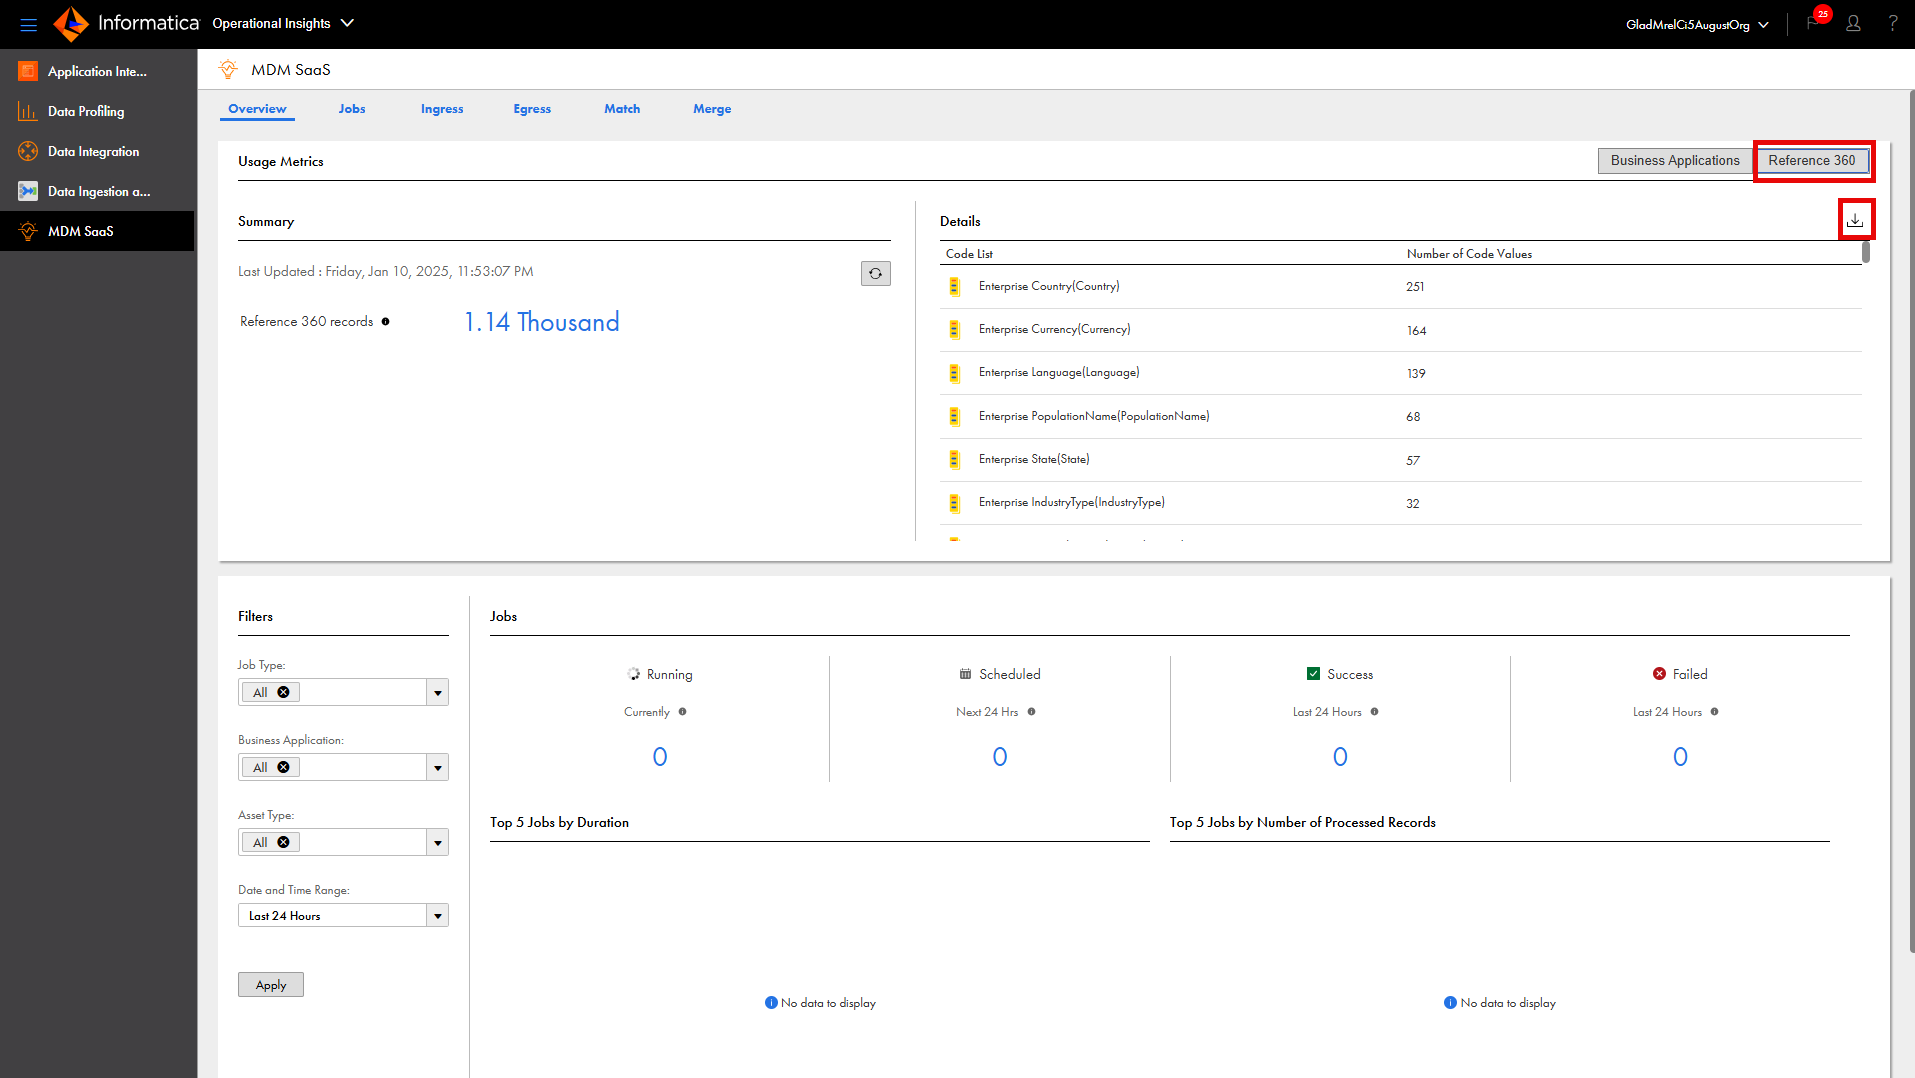Click the 1.14 Thousand records value
The height and width of the screenshot is (1078, 1915).
click(542, 322)
